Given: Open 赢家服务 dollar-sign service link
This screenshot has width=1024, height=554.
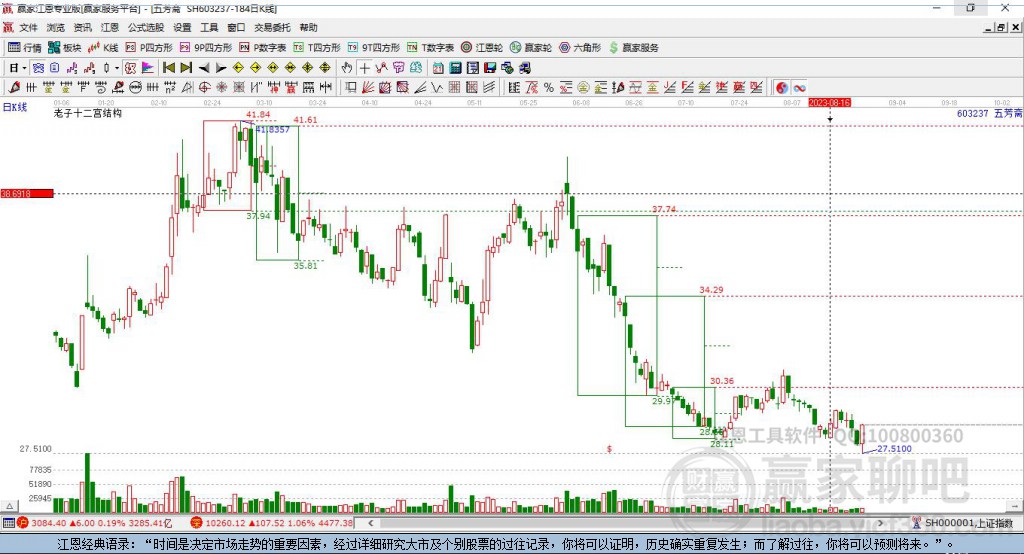Looking at the screenshot, I should pyautogui.click(x=634, y=48).
